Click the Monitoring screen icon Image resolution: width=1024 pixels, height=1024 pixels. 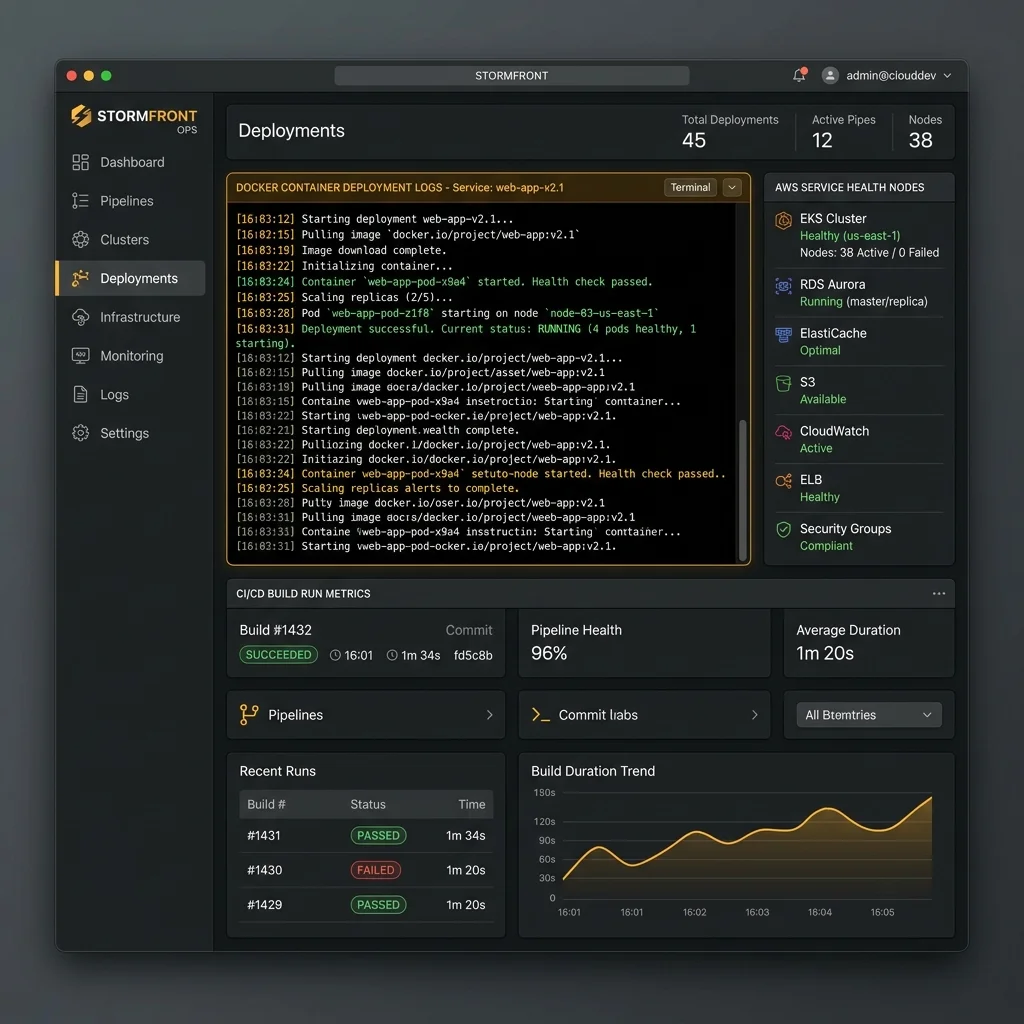[x=80, y=356]
